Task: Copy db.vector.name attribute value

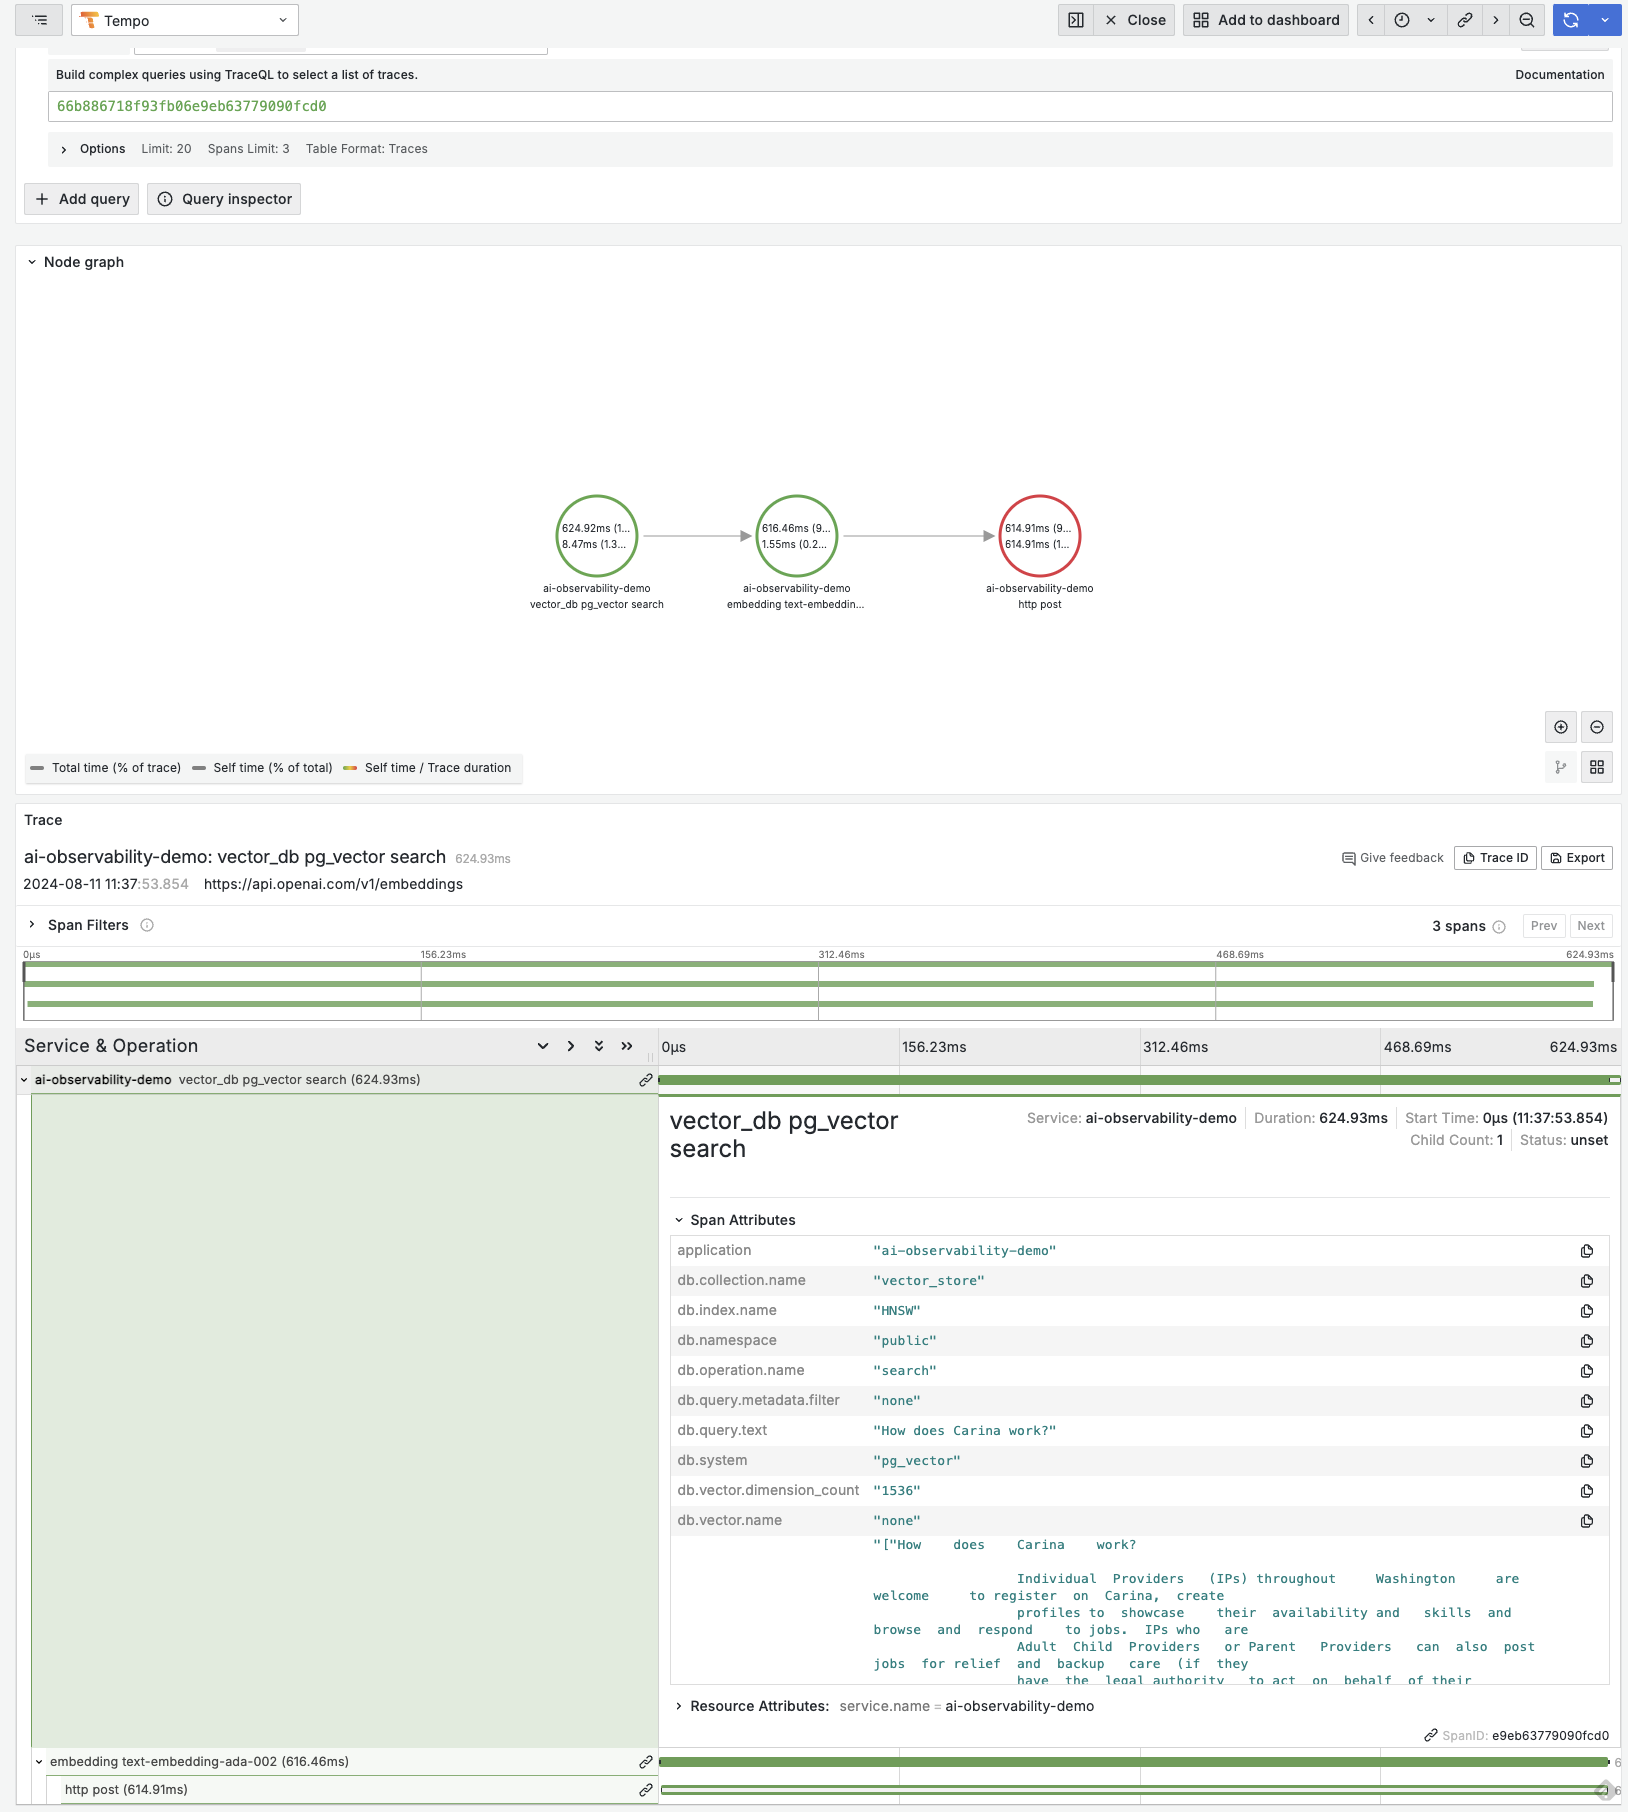Action: 1587,1521
